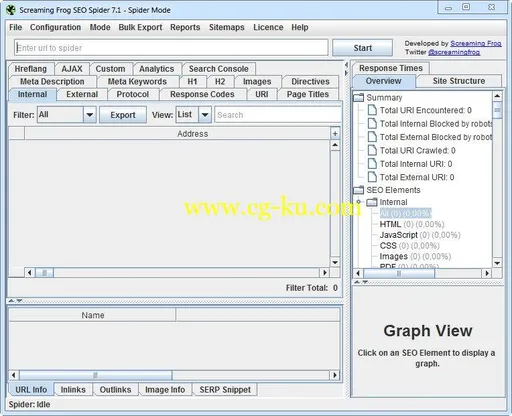Collapse the Internal tree node toggle
The image size is (512, 416).
(359, 202)
